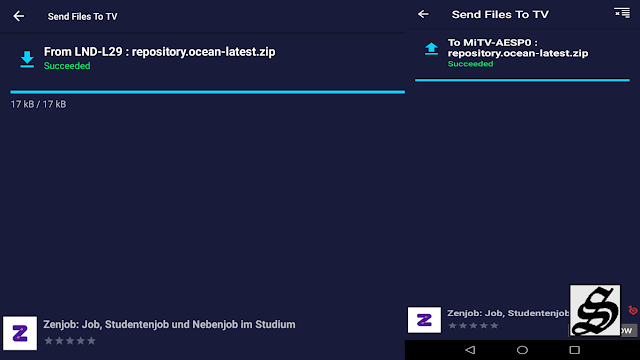The width and height of the screenshot is (640, 360).
Task: Go back using left panel arrow
Action: click(18, 16)
